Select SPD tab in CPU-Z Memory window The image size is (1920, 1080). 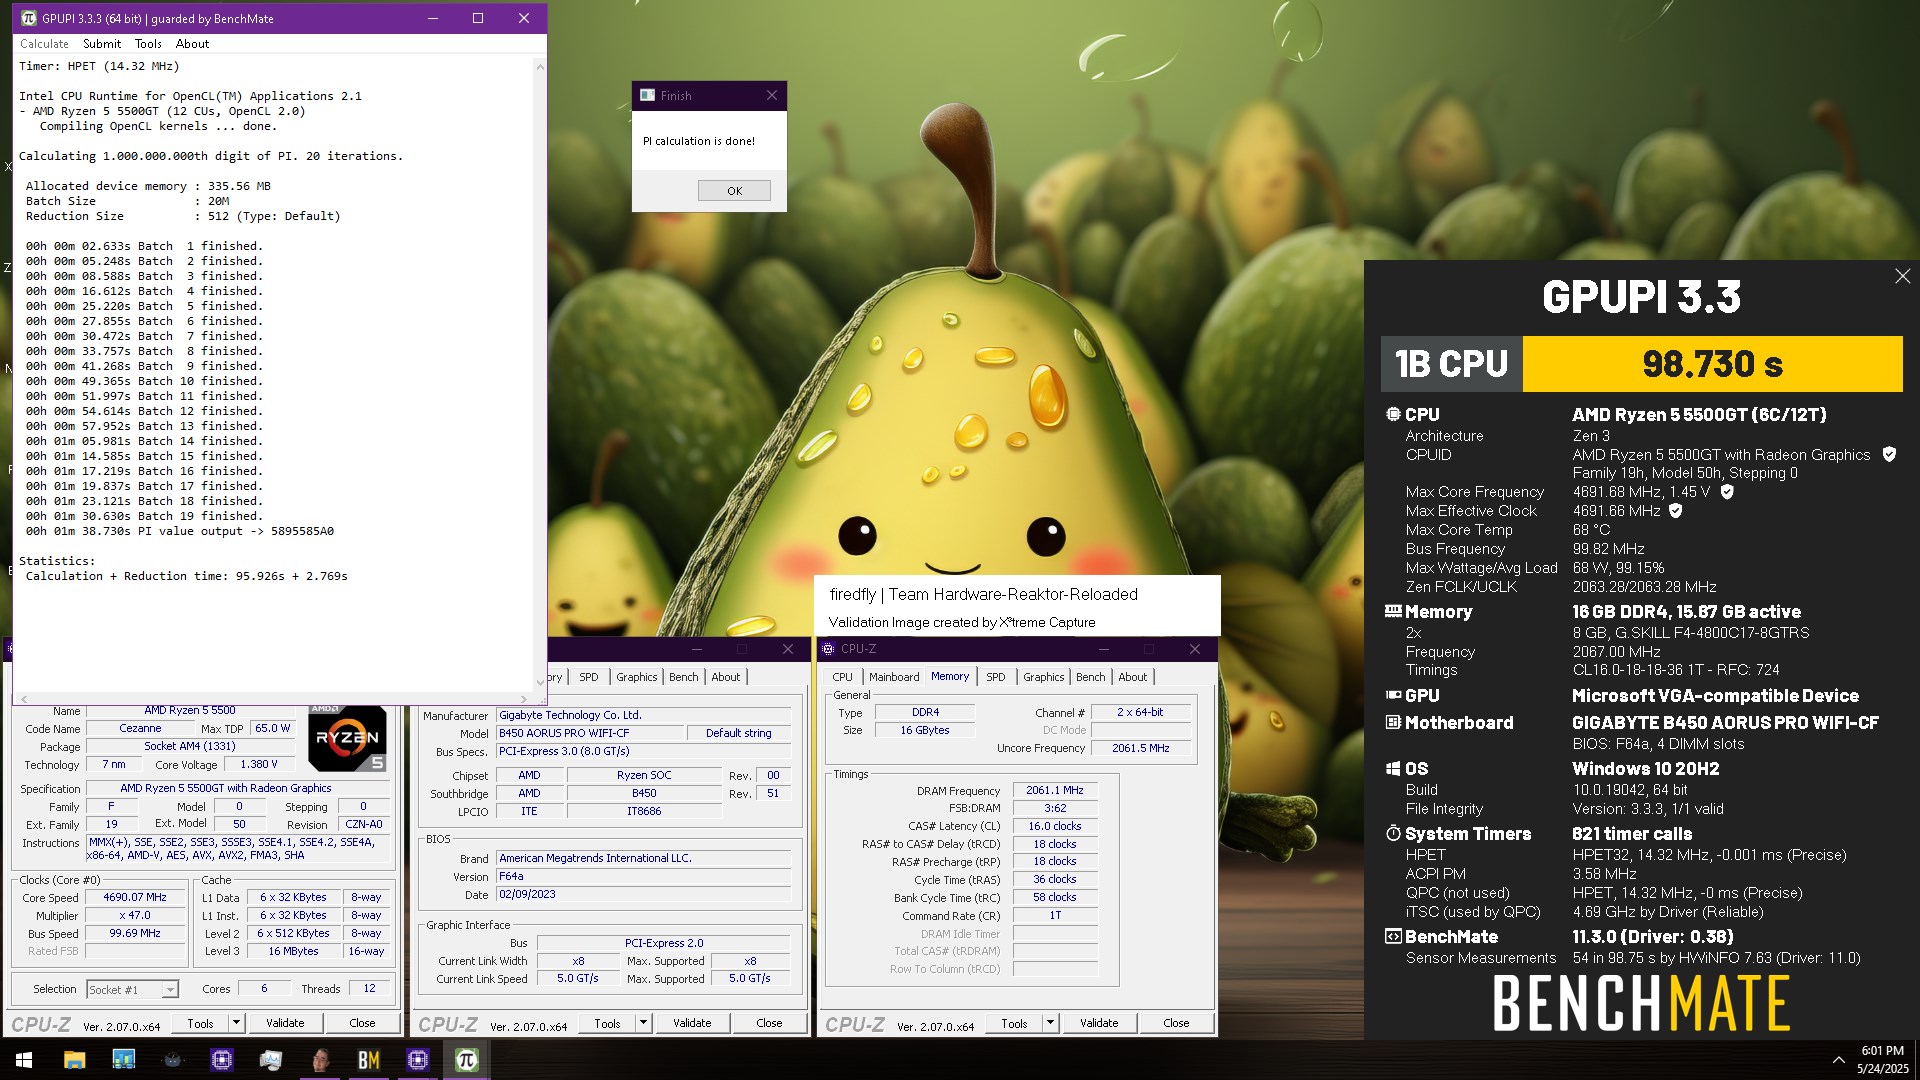[996, 677]
